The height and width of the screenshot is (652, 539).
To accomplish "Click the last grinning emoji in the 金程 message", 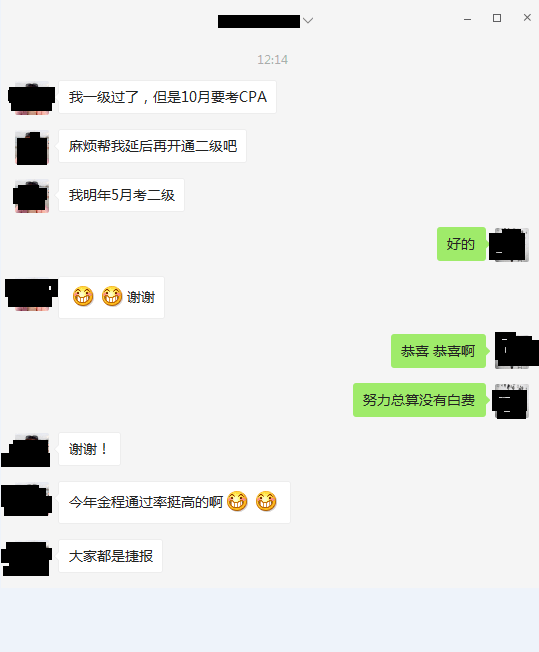I will click(x=266, y=501).
